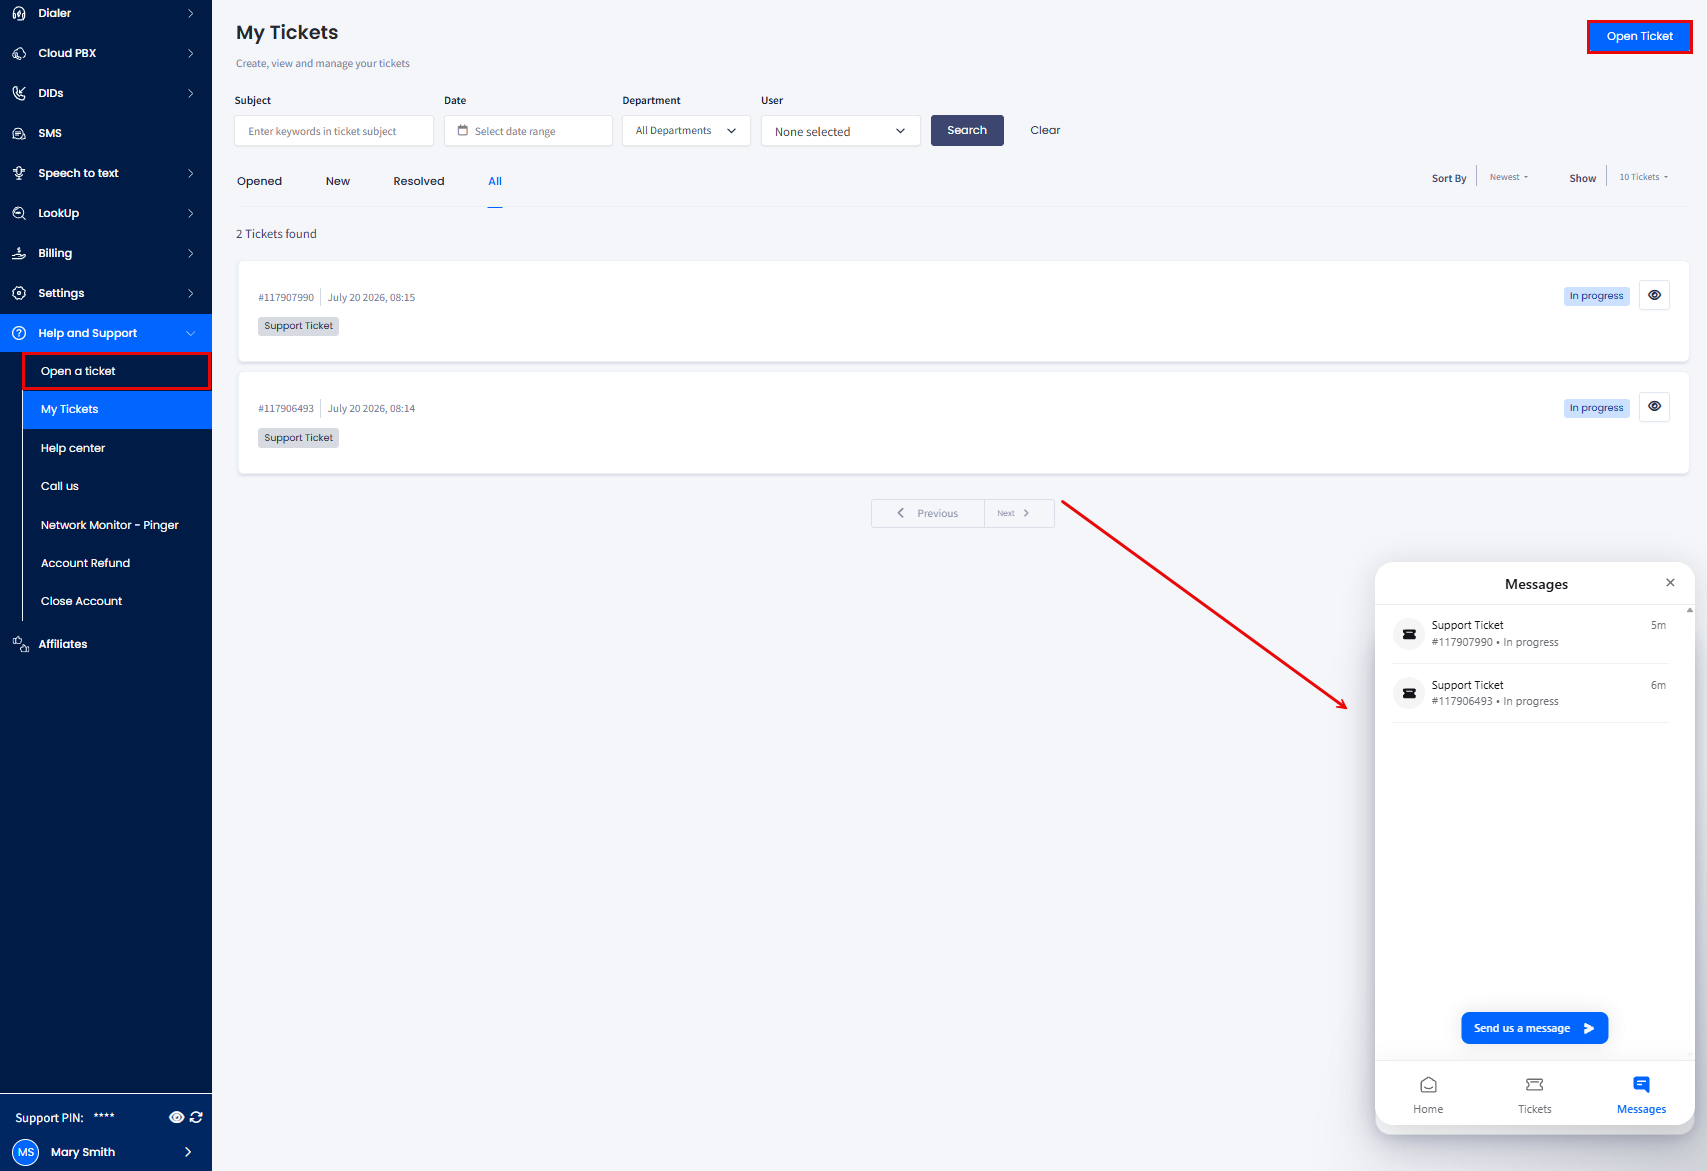Expand the Dialer menu chevron
The height and width of the screenshot is (1171, 1707).
(190, 13)
